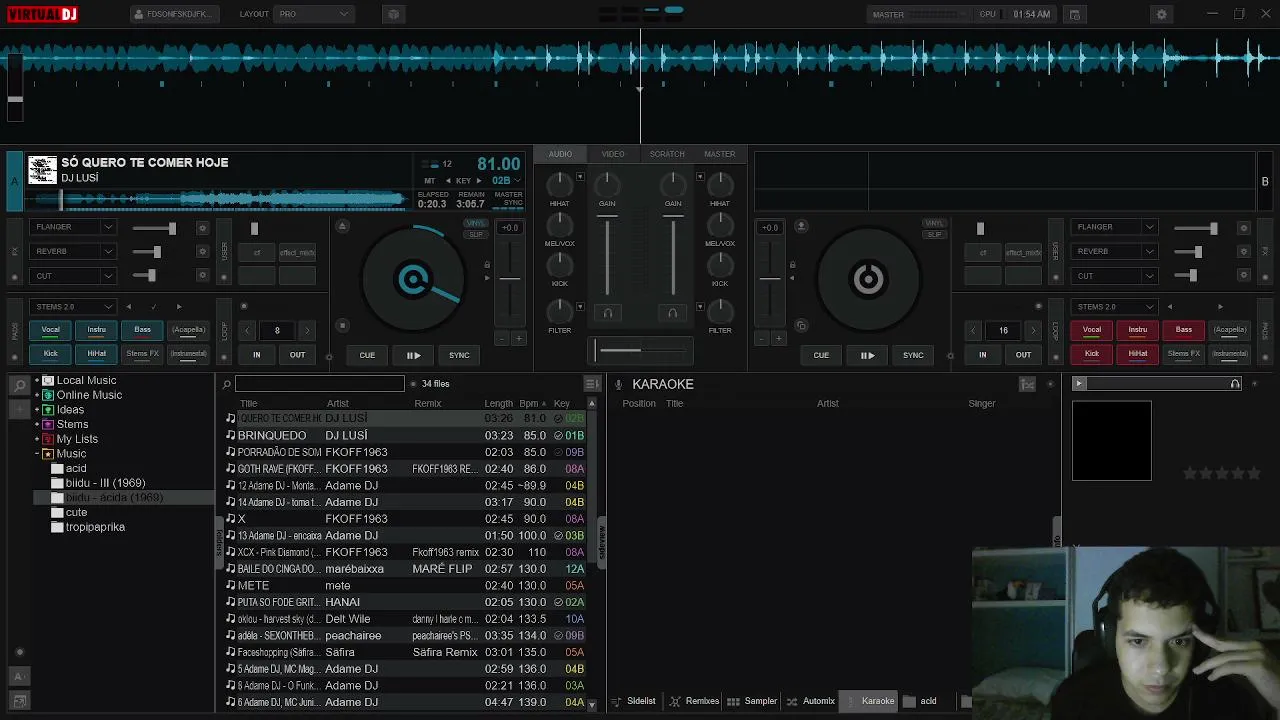Click the Acapella pad on left deck

189,330
